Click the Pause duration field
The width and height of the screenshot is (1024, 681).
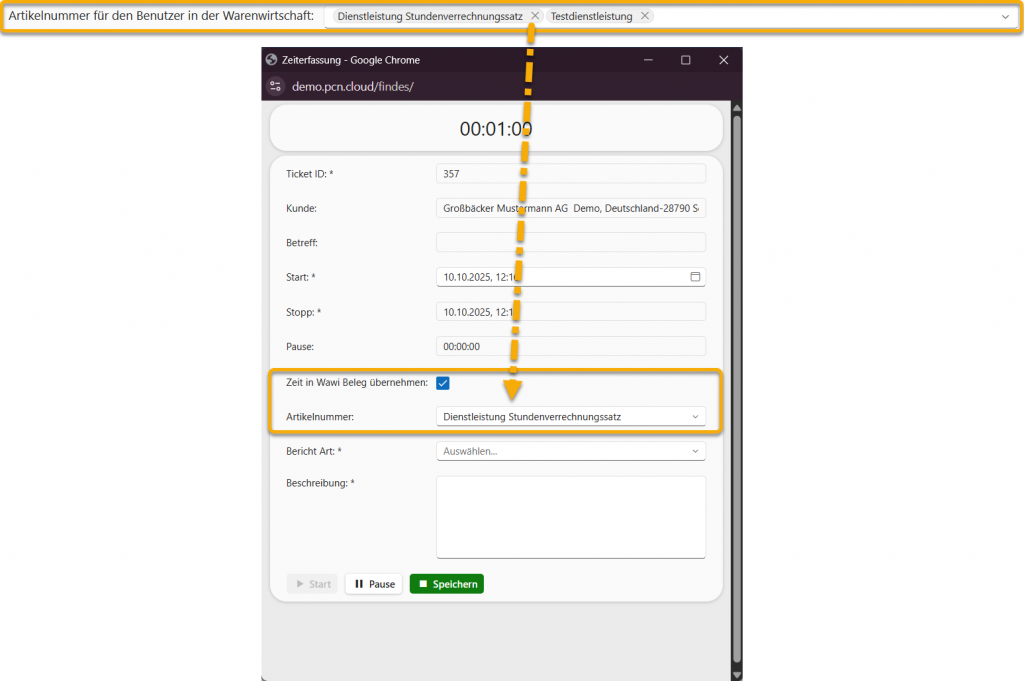click(x=571, y=346)
